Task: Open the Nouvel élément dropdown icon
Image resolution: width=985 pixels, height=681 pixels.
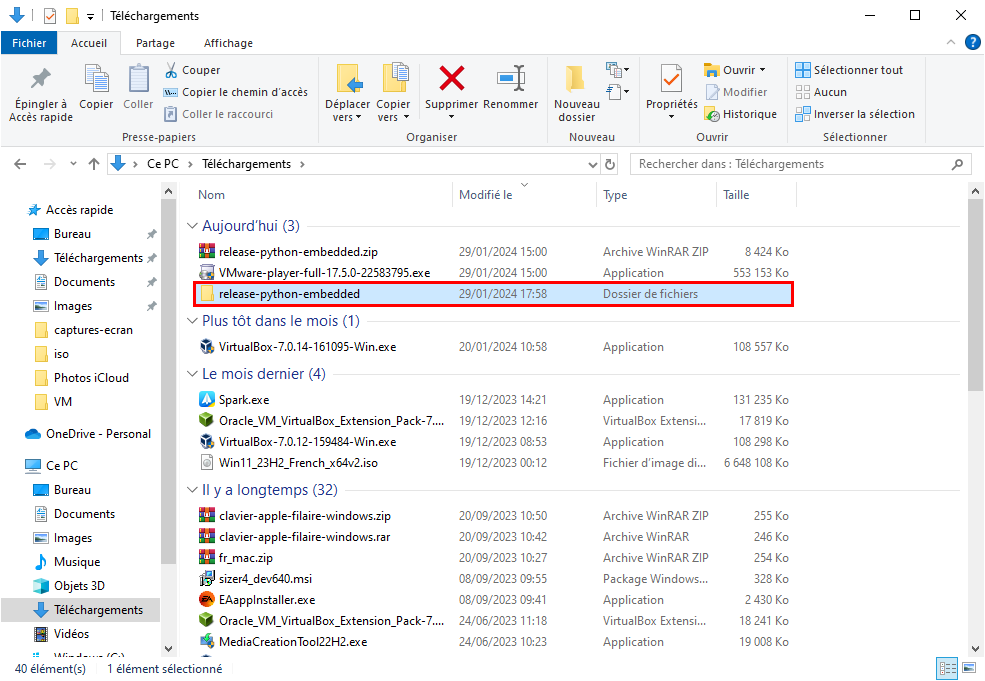Action: point(617,69)
